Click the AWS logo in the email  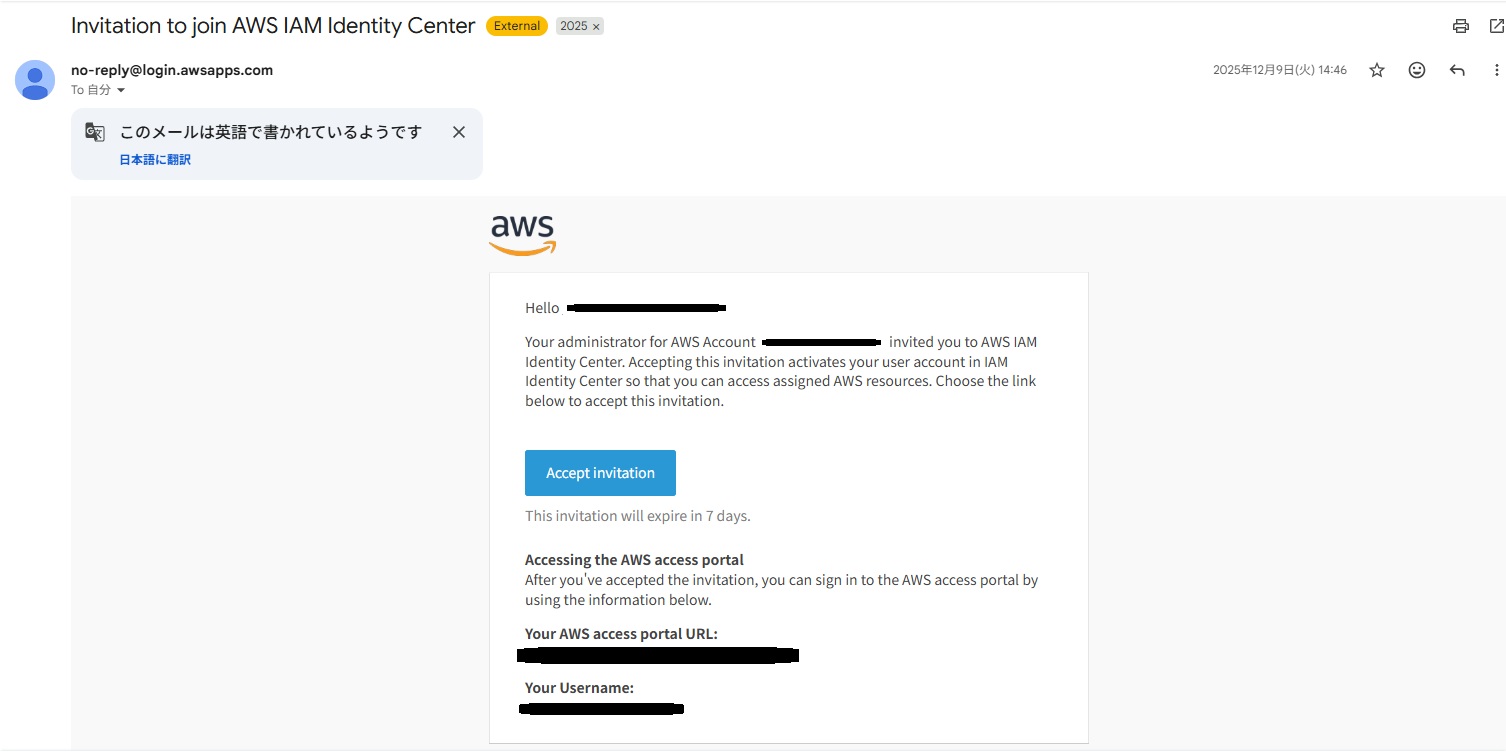click(522, 236)
